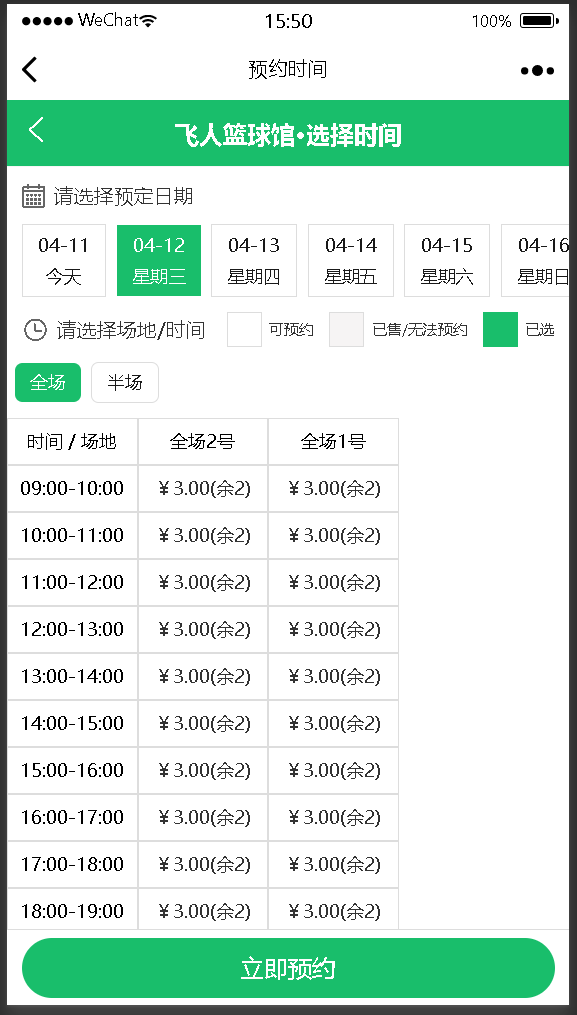Select date 04-13 星期四
Viewport: 577px width, 1015px height.
[254, 260]
